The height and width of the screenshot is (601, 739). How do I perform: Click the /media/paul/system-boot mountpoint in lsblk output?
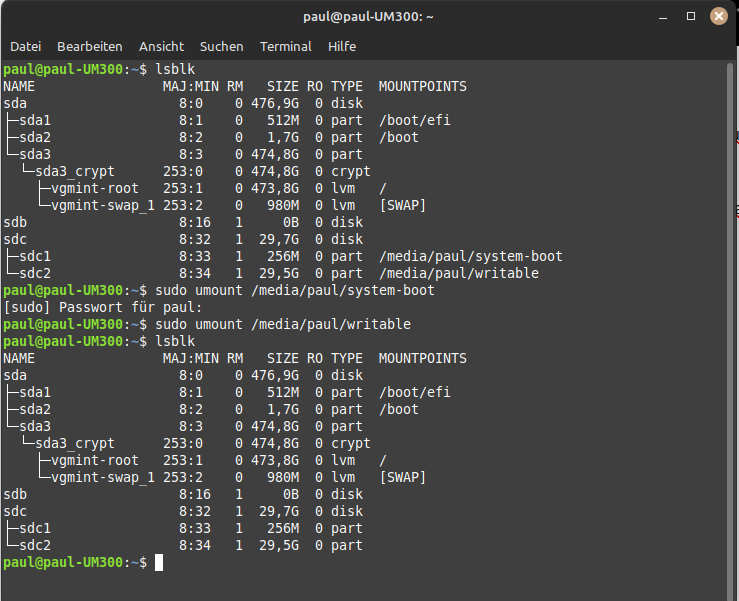(470, 256)
